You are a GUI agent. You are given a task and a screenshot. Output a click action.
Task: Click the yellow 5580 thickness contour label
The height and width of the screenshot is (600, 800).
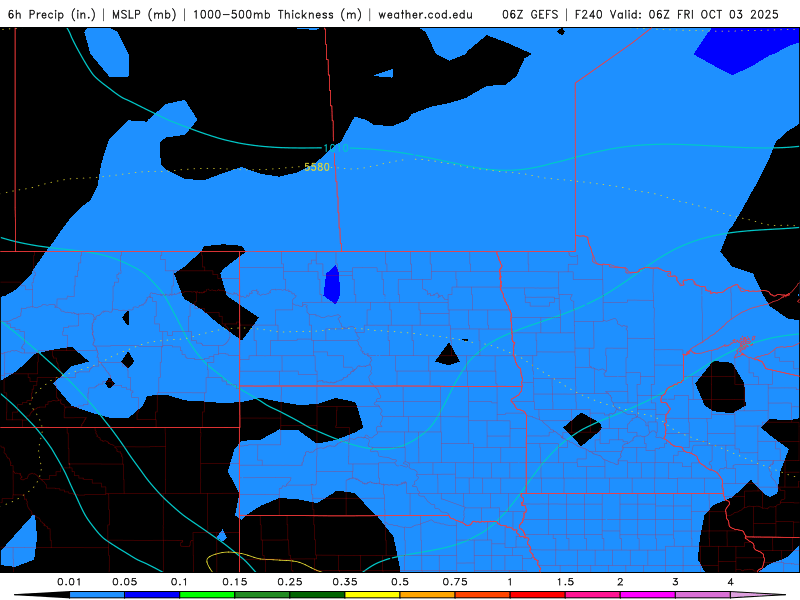click(317, 167)
